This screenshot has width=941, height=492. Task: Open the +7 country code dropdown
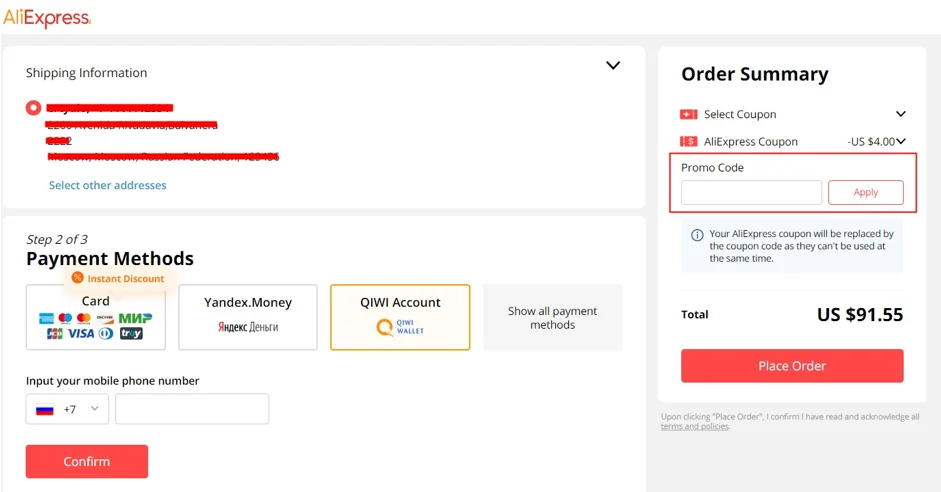click(x=94, y=409)
